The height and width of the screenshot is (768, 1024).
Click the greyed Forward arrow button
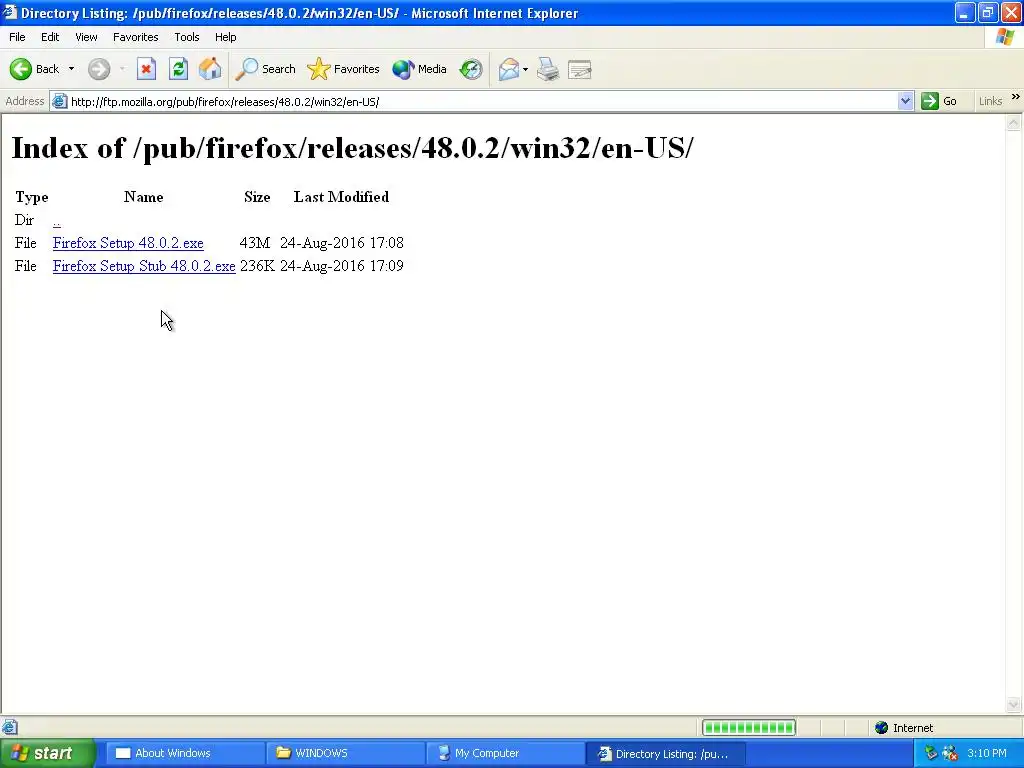(99, 69)
